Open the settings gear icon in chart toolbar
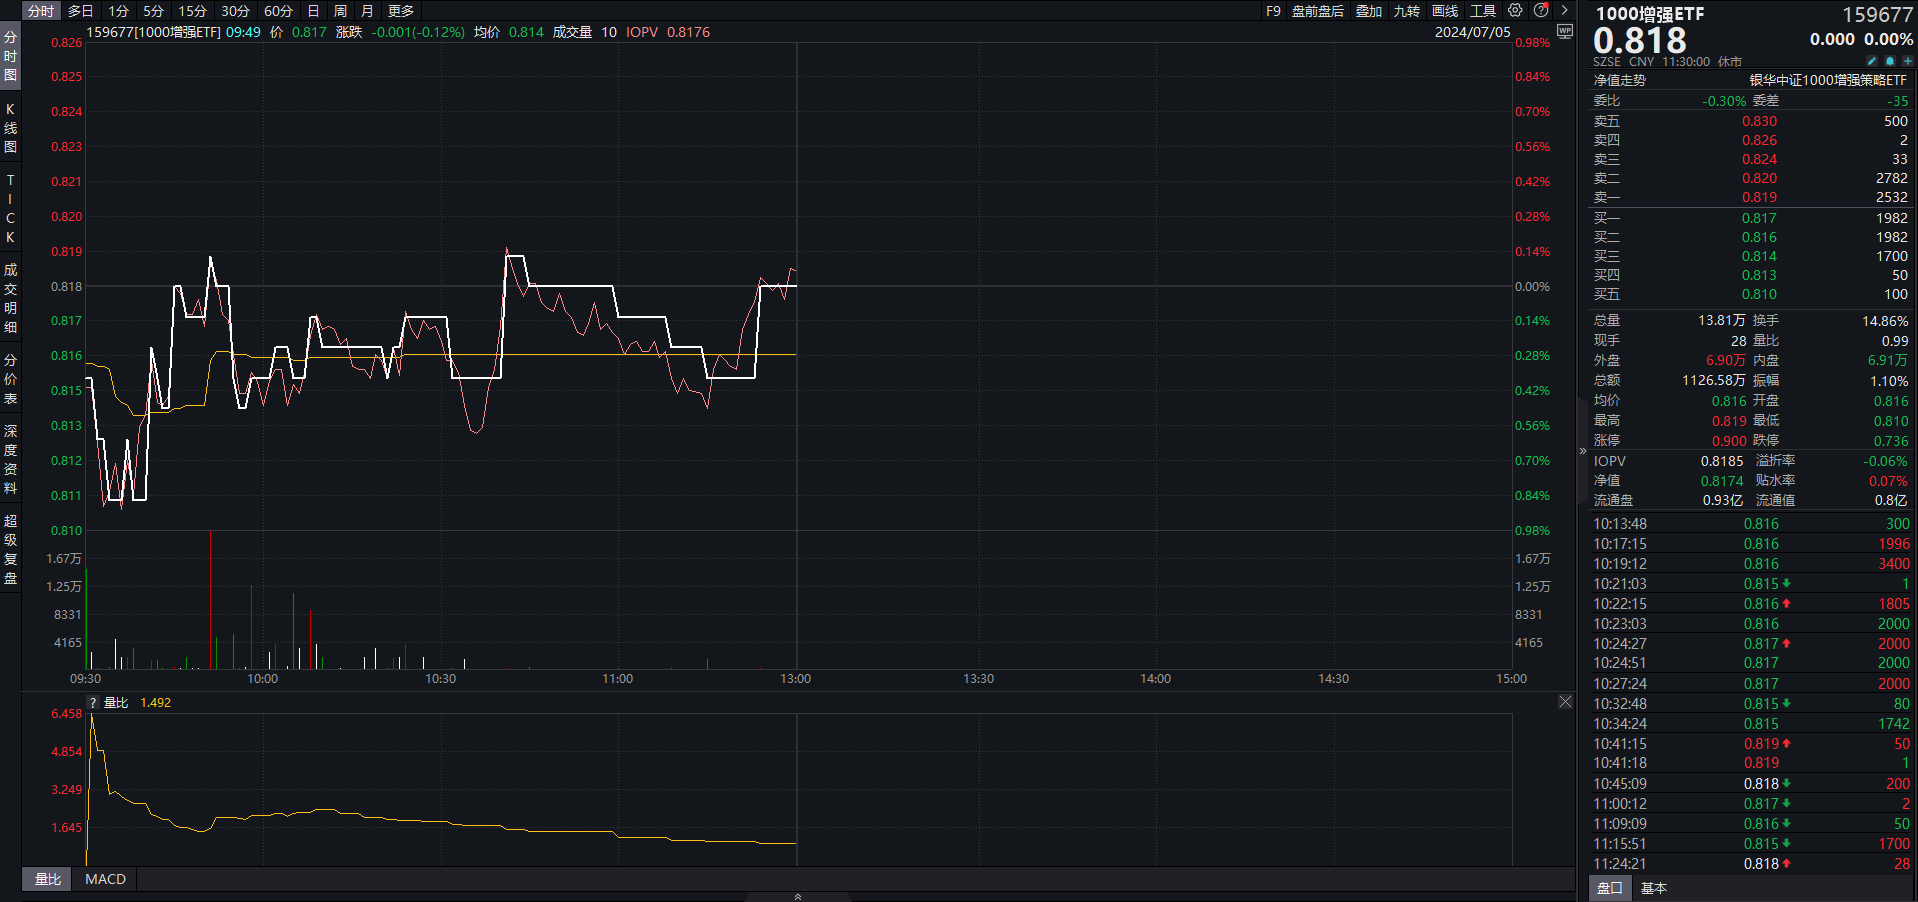This screenshot has width=1918, height=902. [1515, 11]
